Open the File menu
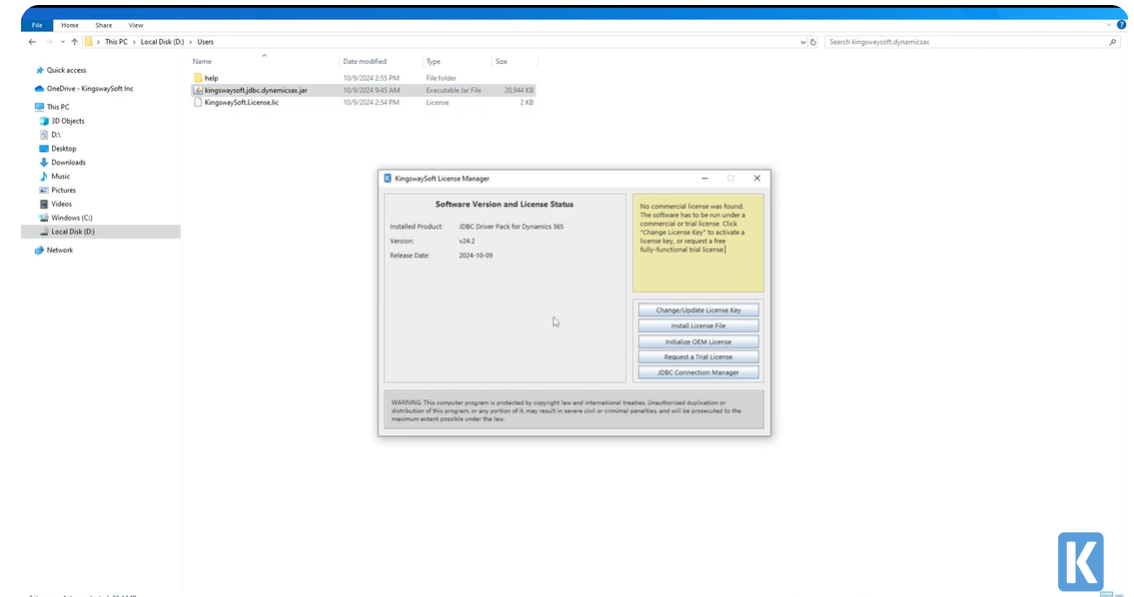 (36, 24)
